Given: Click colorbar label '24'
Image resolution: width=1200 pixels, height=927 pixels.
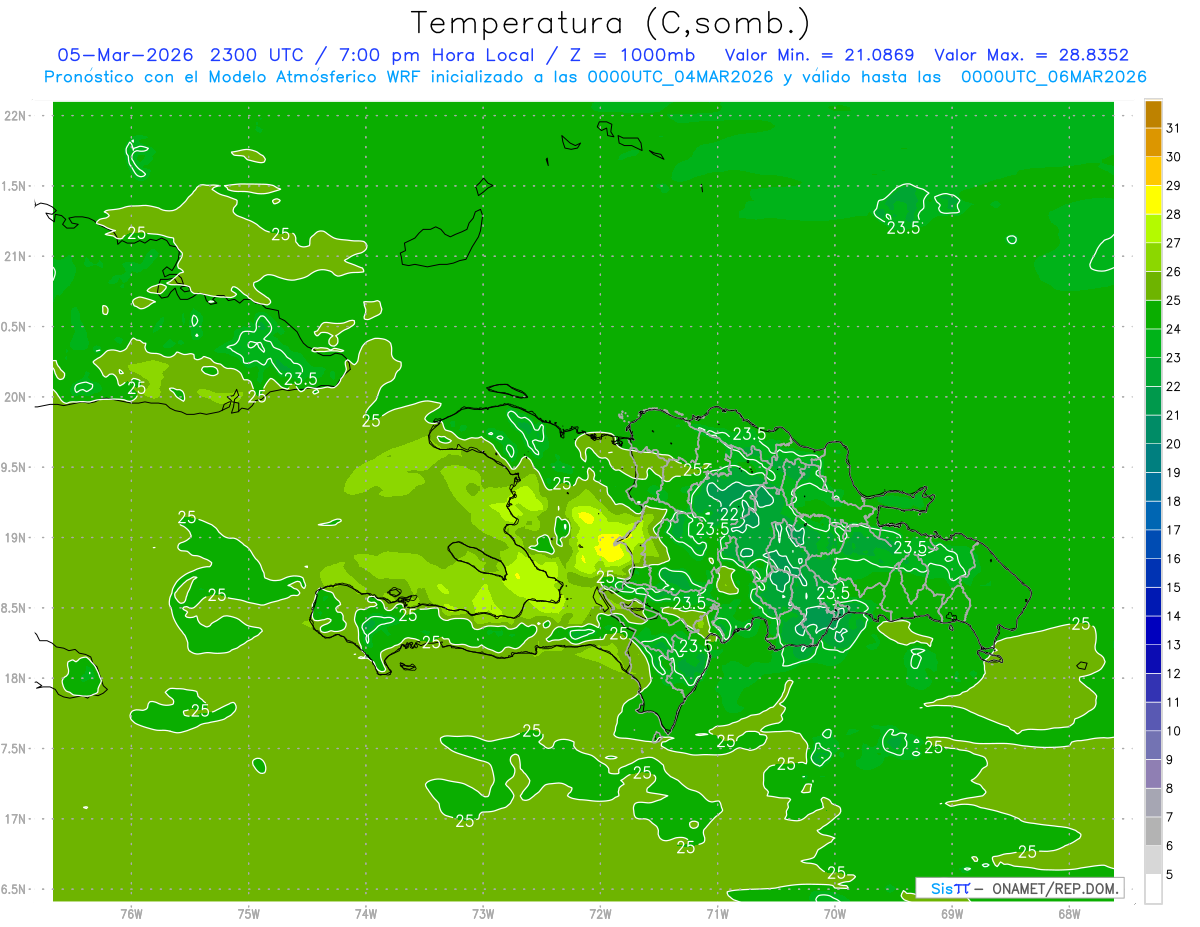Looking at the screenshot, I should tap(1173, 329).
